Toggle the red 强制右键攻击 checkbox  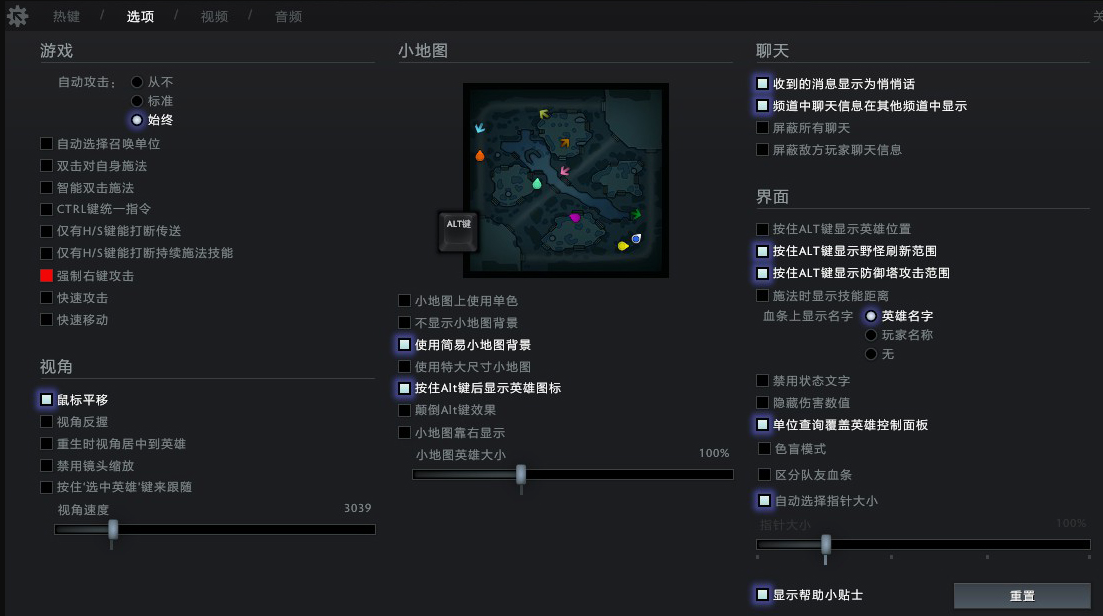[x=46, y=276]
